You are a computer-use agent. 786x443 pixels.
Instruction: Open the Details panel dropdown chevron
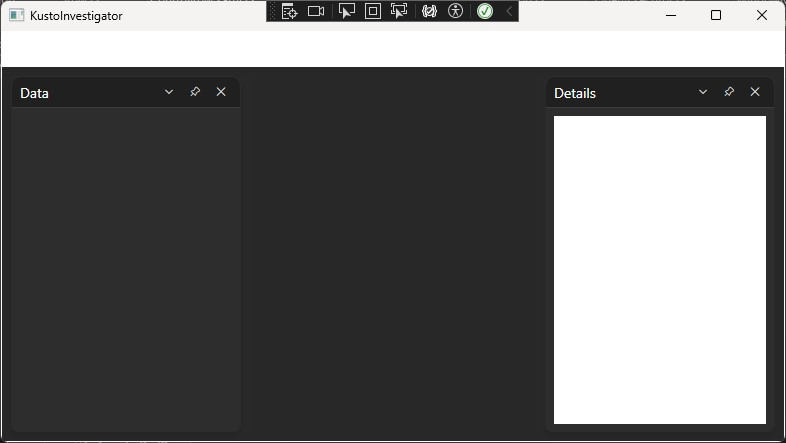point(703,92)
